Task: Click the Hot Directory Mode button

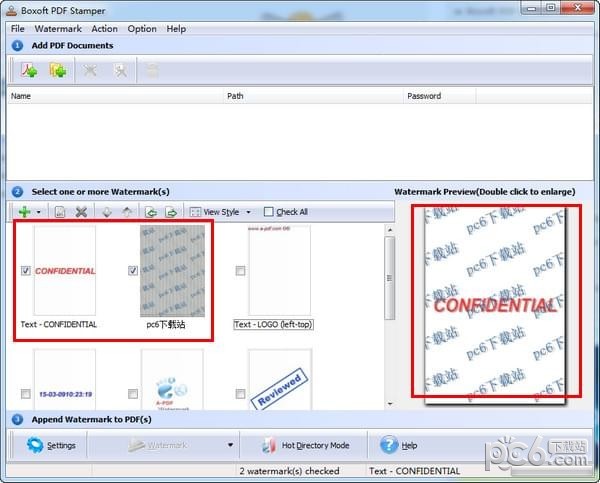Action: coord(304,445)
